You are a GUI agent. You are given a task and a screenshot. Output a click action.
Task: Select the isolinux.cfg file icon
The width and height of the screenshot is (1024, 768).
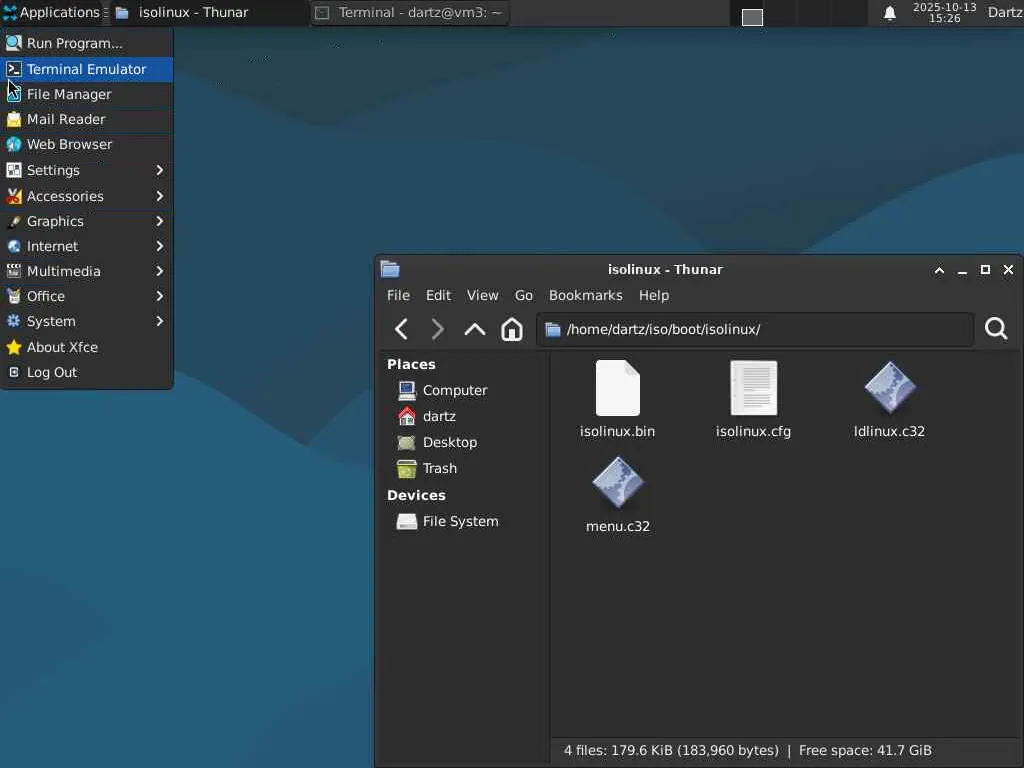pos(754,388)
